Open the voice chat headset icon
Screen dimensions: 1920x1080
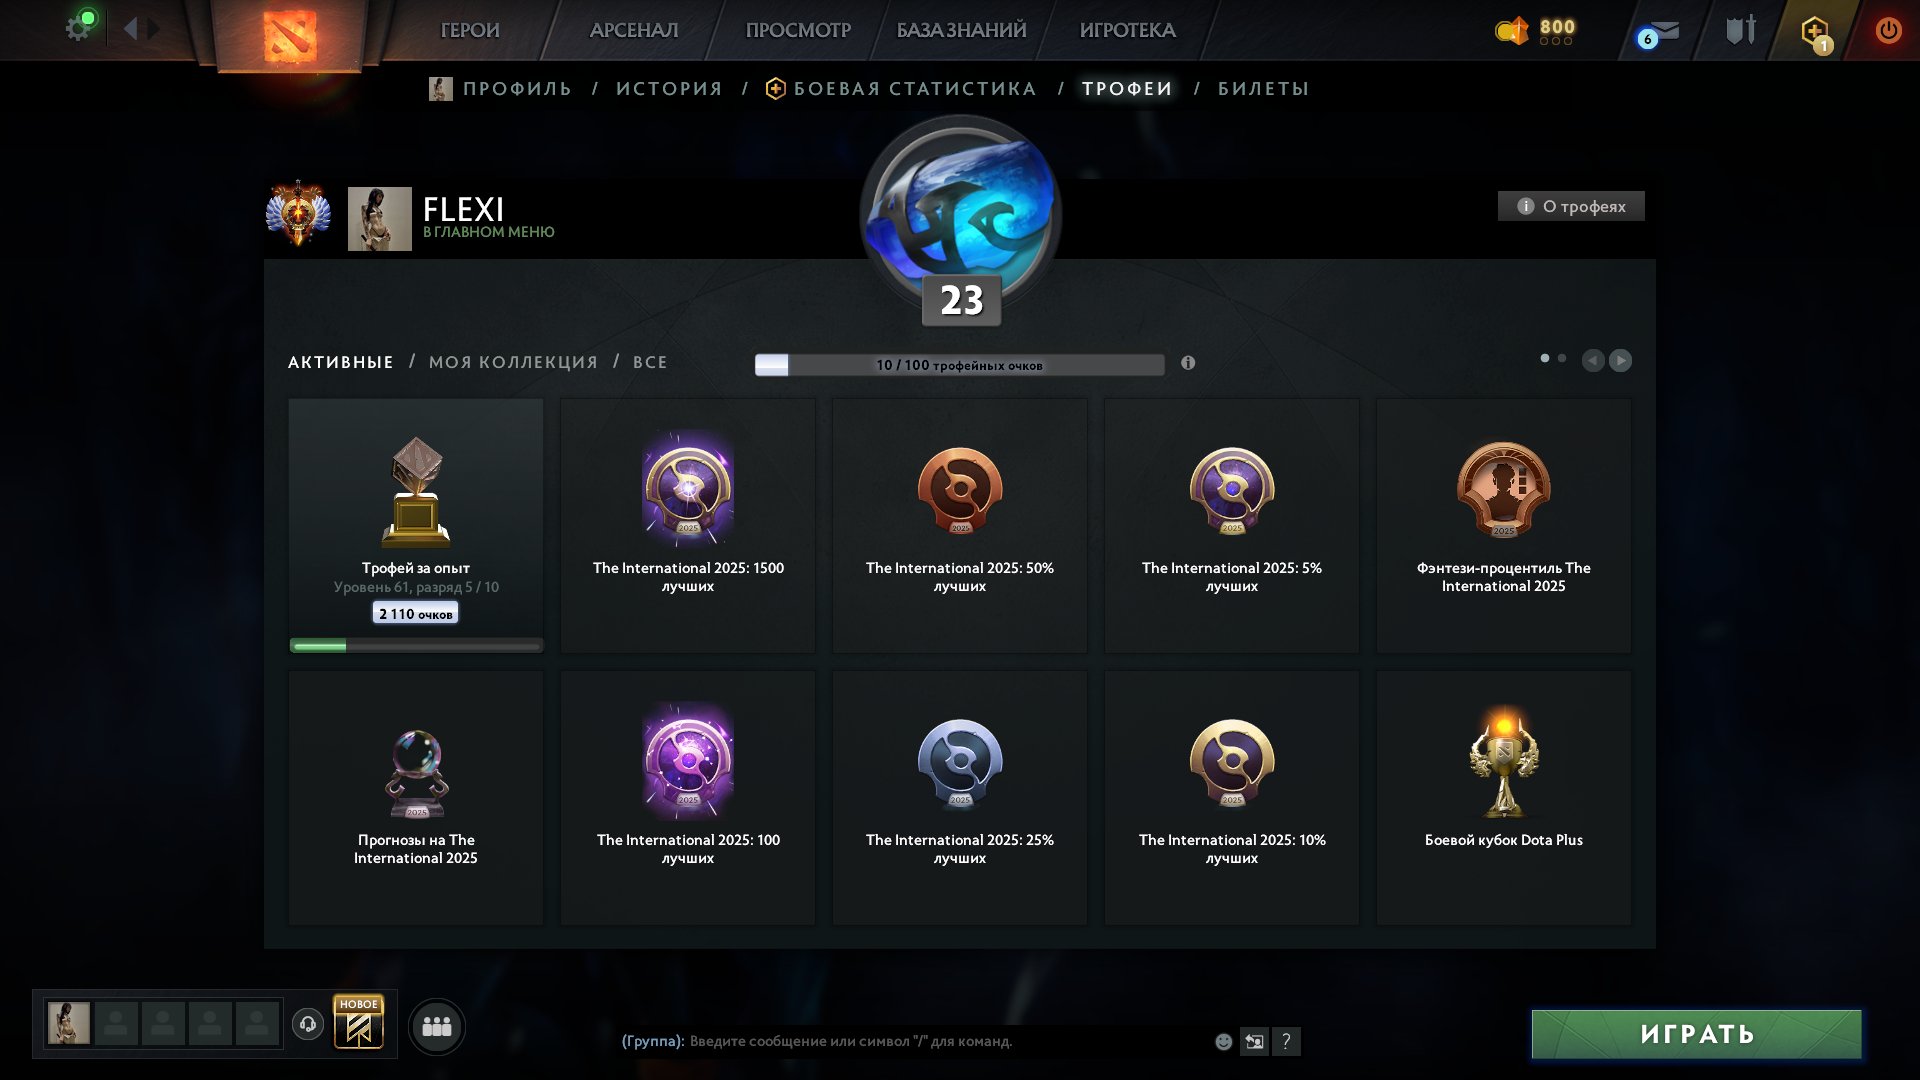[308, 1024]
